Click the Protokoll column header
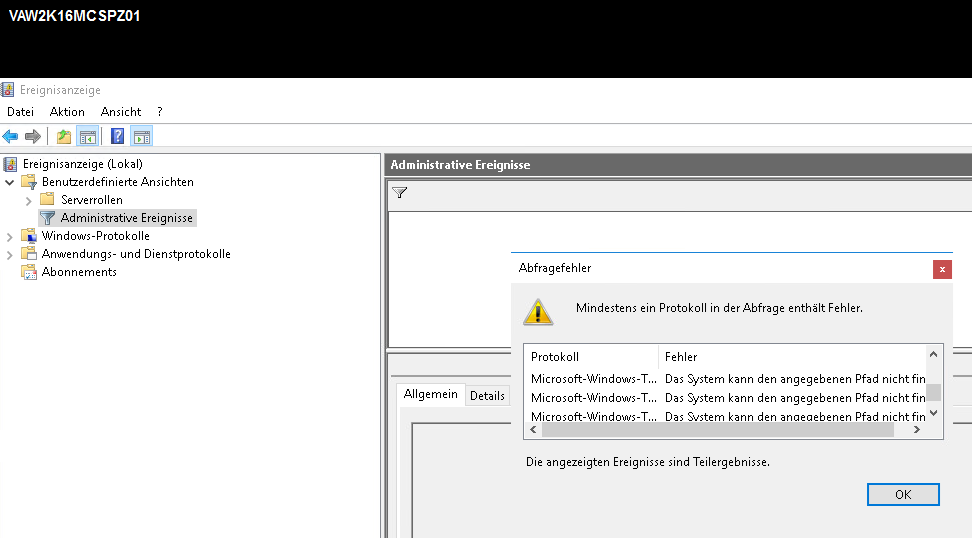Screen dimensions: 972x538 coord(591,357)
